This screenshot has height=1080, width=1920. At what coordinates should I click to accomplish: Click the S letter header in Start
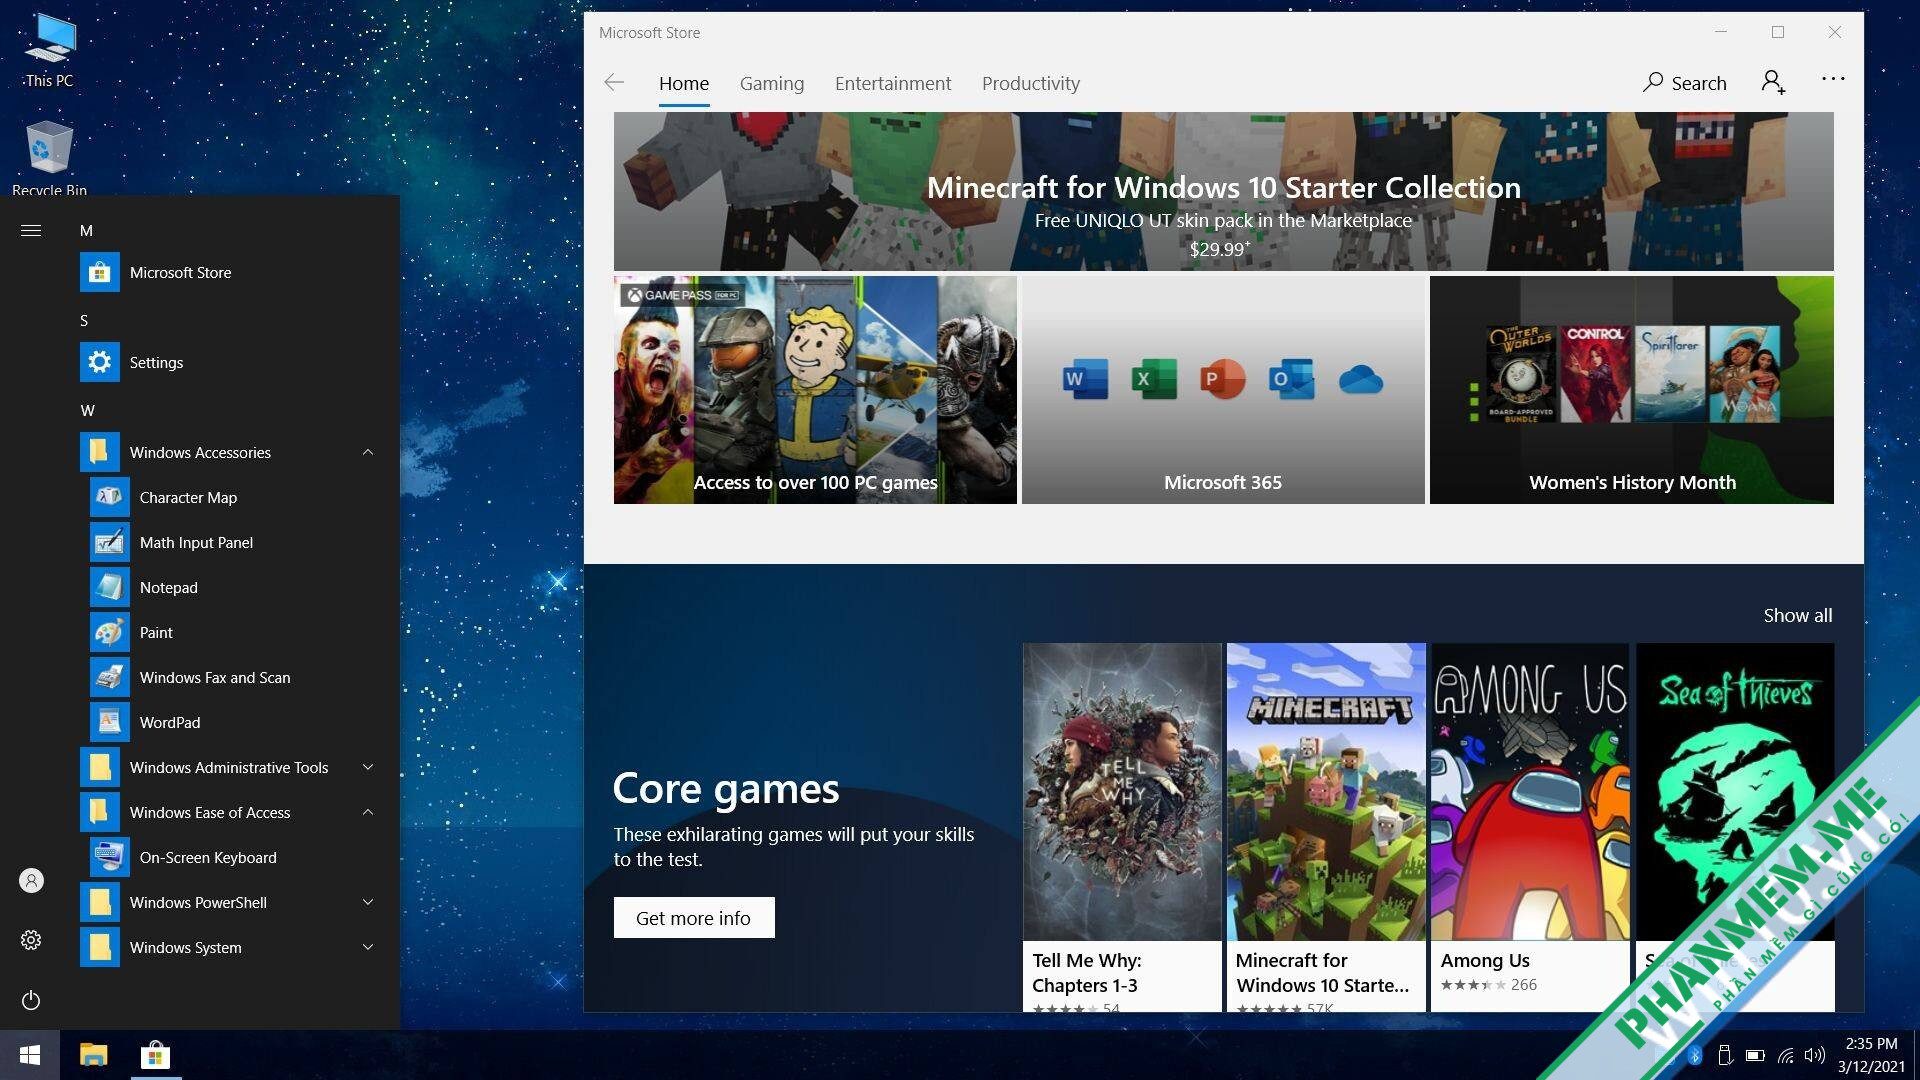coord(84,321)
